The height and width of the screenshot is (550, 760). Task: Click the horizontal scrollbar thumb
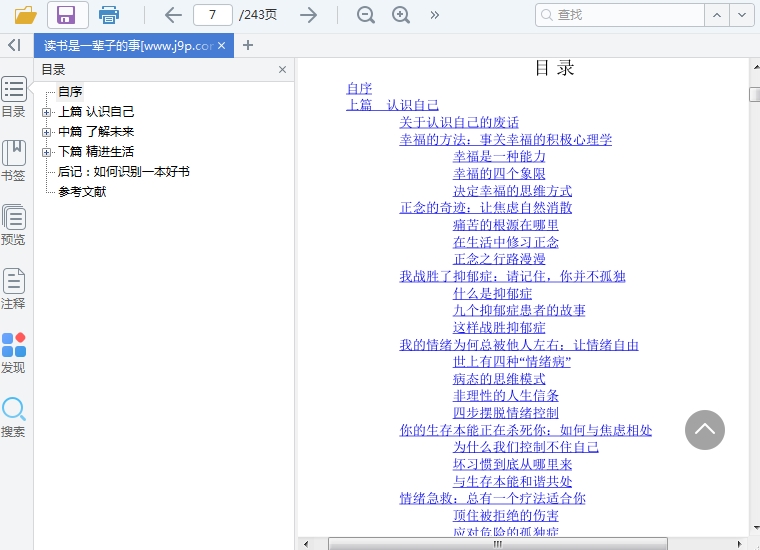(498, 544)
